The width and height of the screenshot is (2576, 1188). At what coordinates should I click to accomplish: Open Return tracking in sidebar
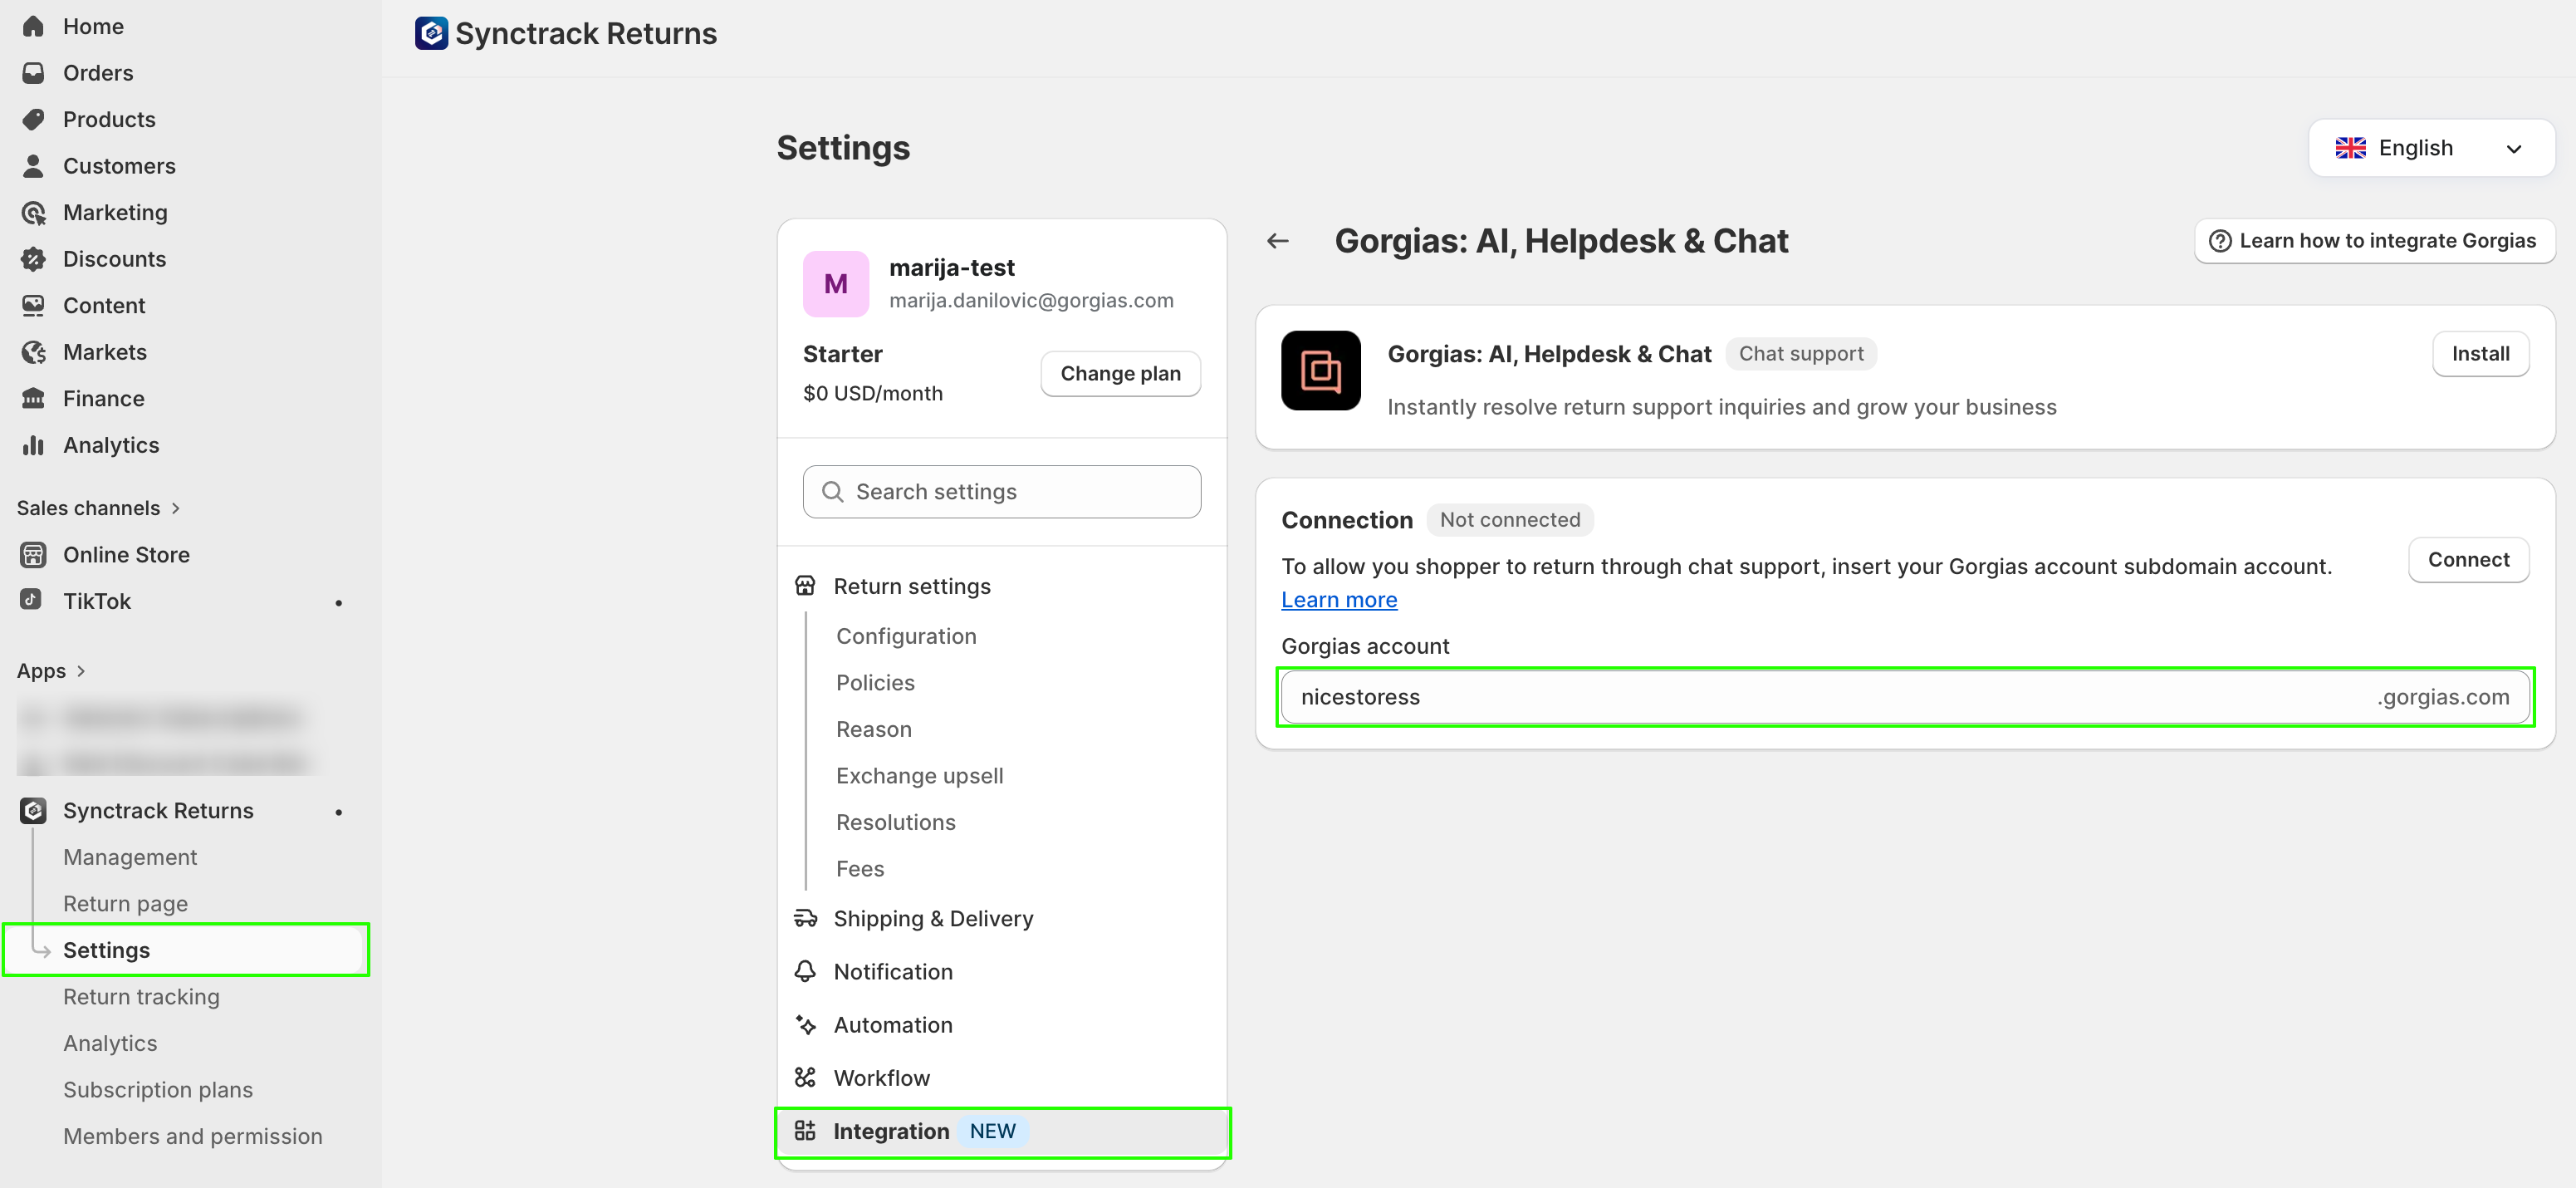pos(141,996)
